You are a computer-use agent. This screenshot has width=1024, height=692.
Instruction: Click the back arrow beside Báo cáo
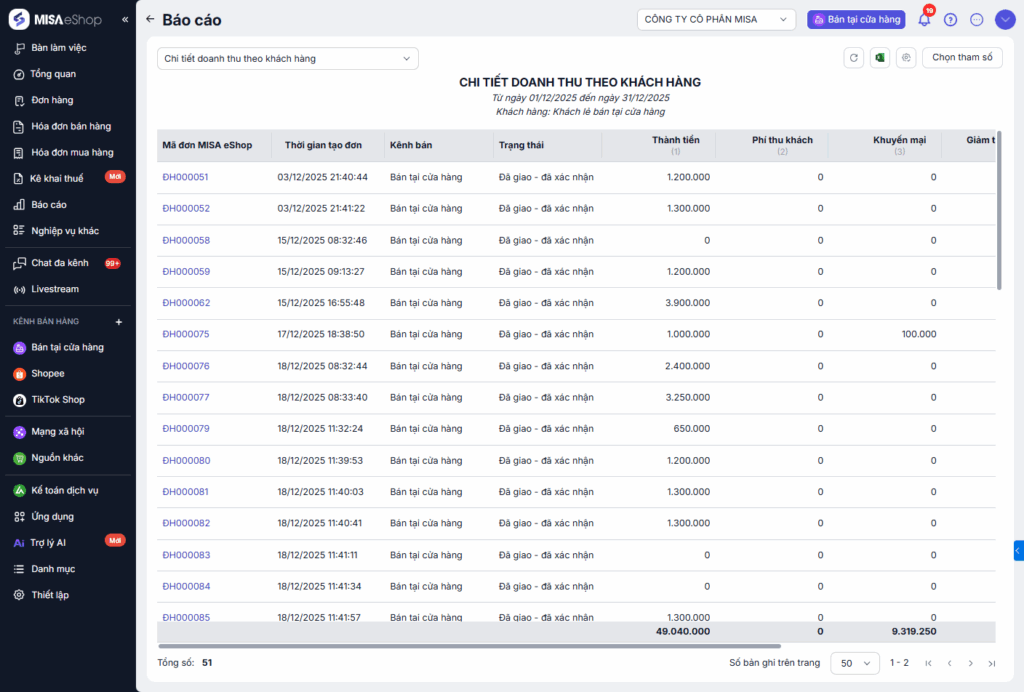pos(150,19)
